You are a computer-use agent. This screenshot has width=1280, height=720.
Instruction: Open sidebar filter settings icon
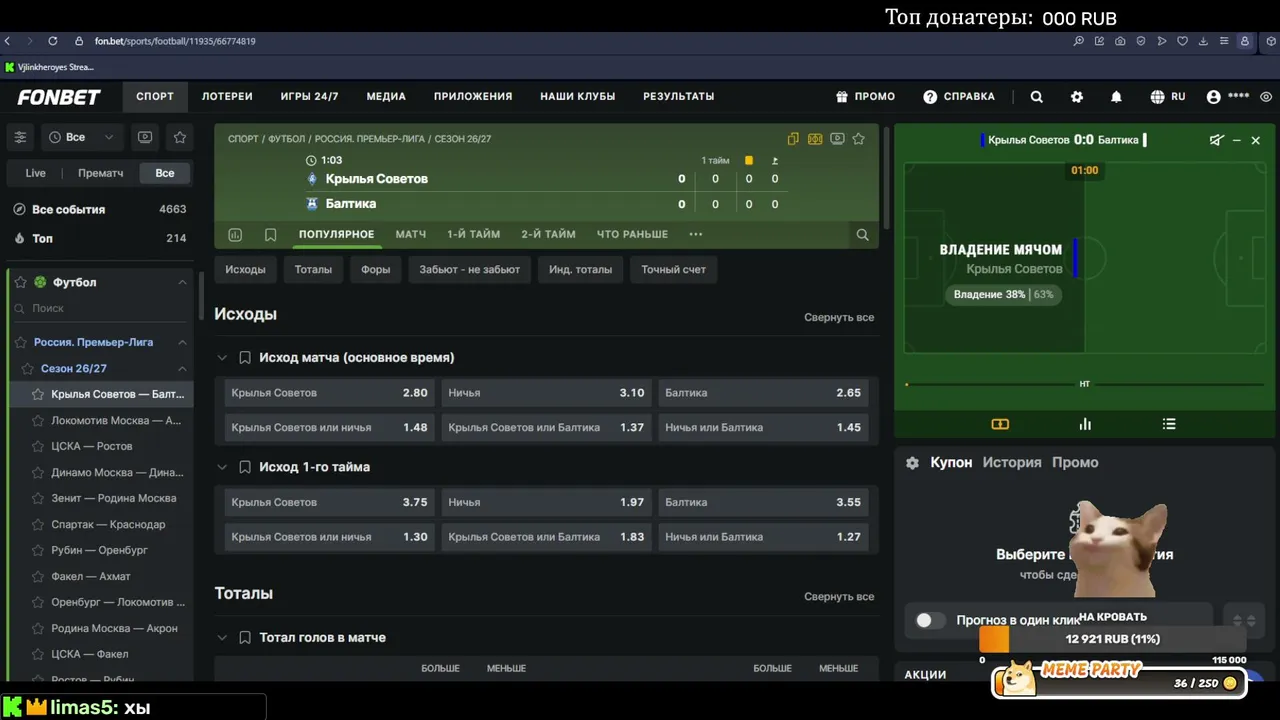pos(20,137)
